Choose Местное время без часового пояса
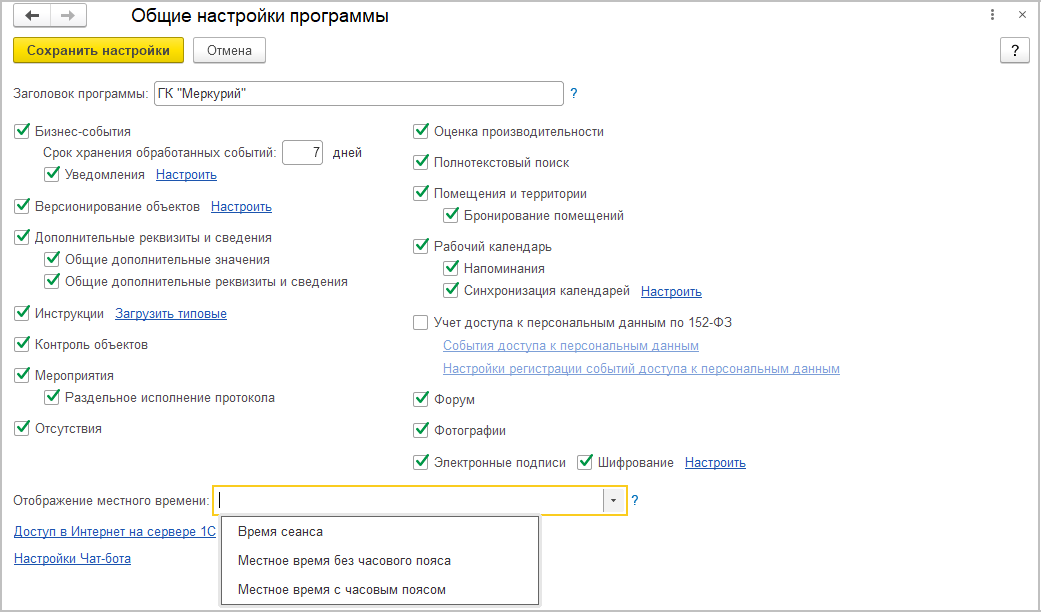 (x=344, y=561)
